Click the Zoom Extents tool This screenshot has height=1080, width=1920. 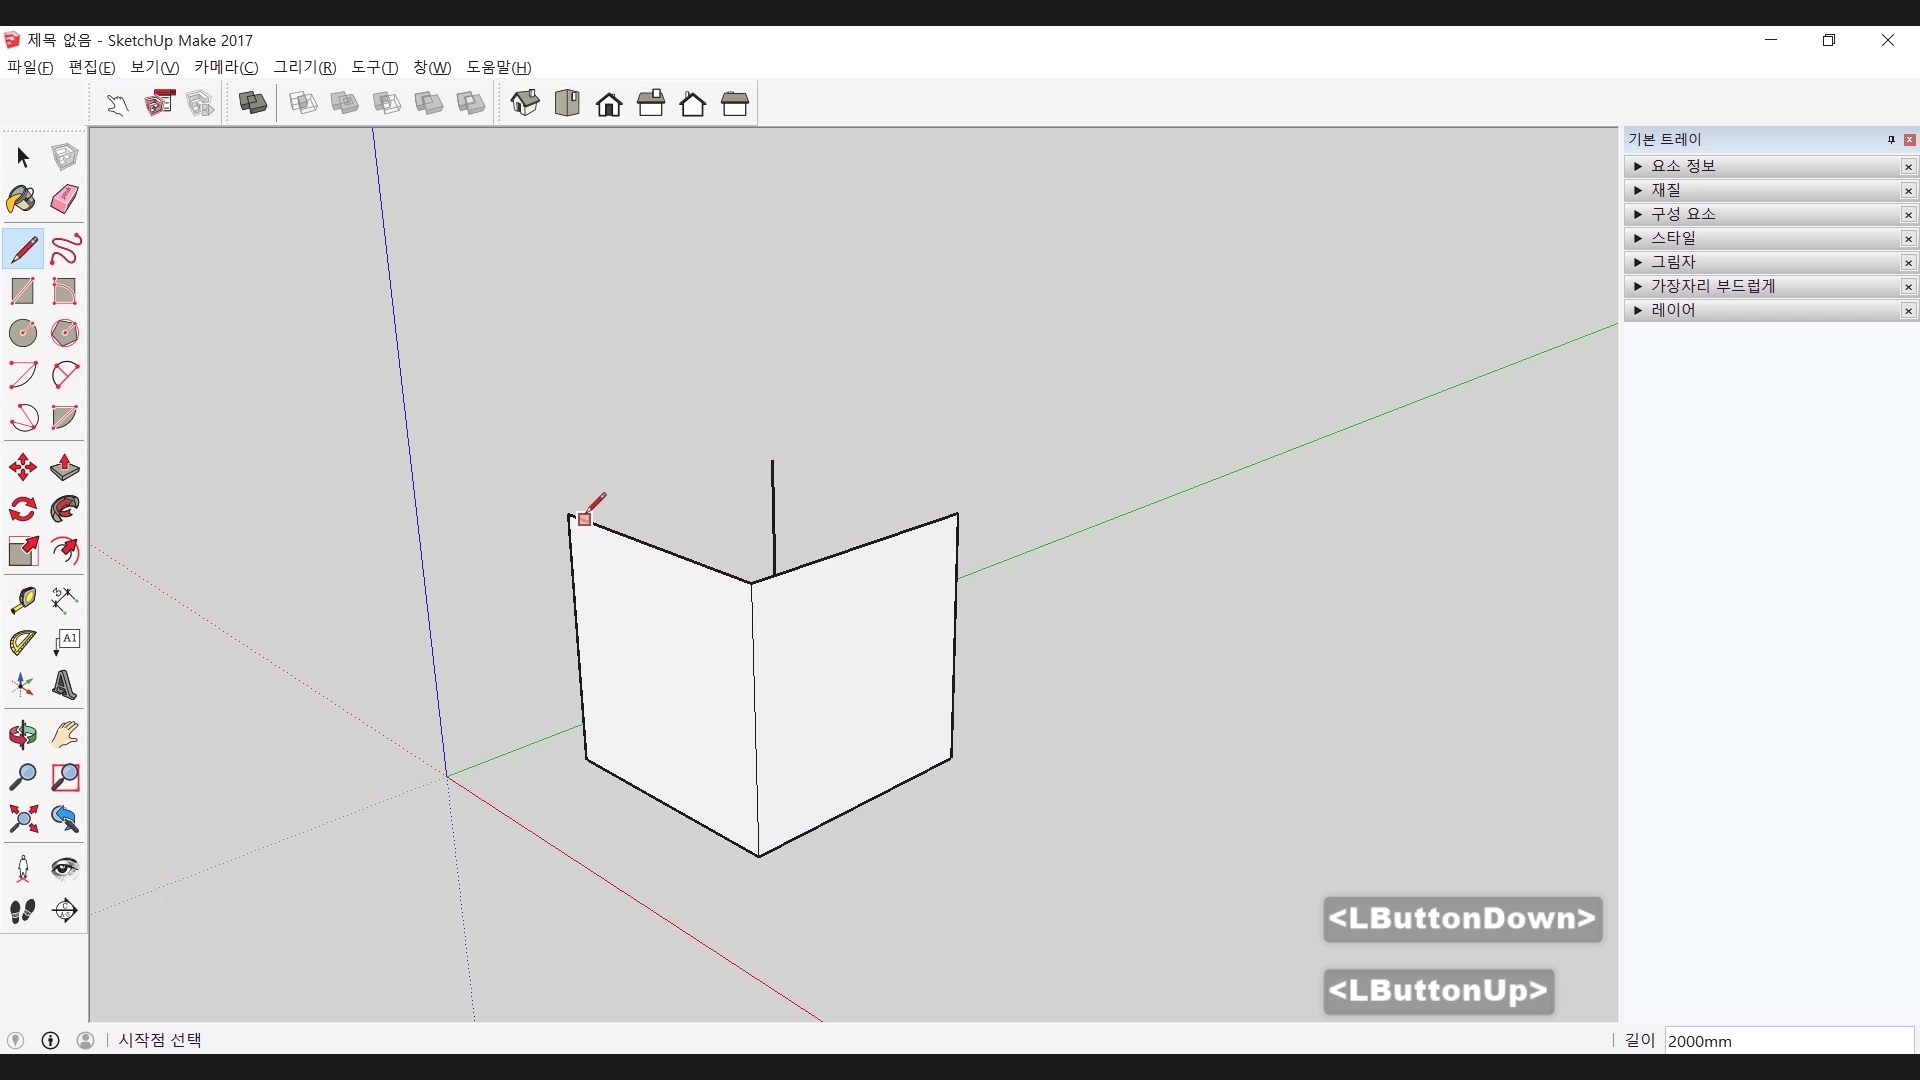[x=22, y=820]
